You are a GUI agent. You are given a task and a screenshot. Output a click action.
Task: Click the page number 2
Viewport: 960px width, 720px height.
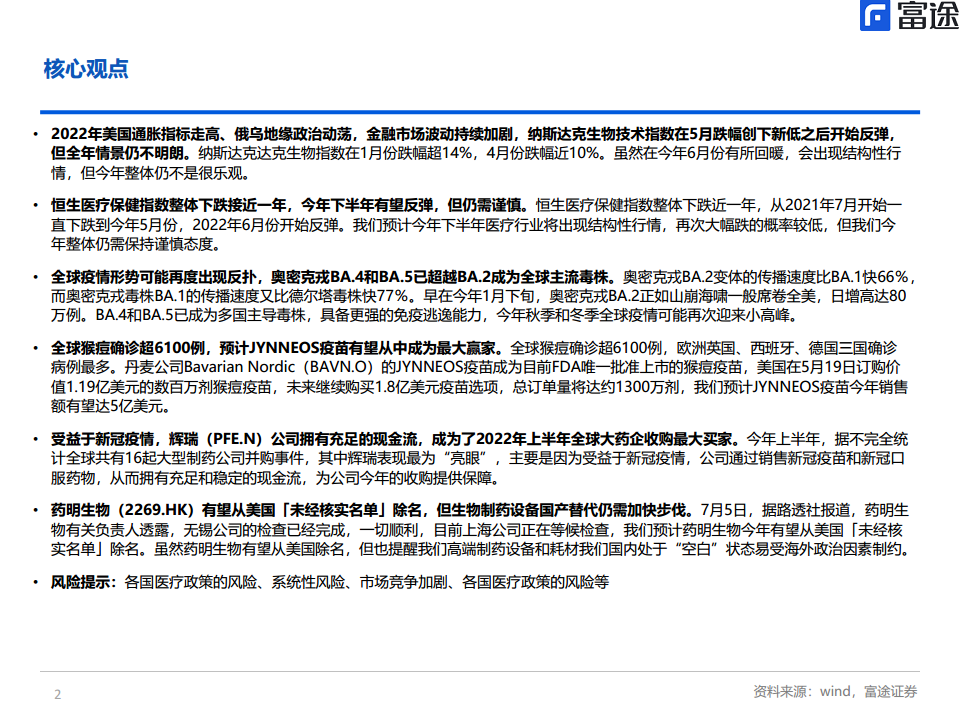coord(58,694)
